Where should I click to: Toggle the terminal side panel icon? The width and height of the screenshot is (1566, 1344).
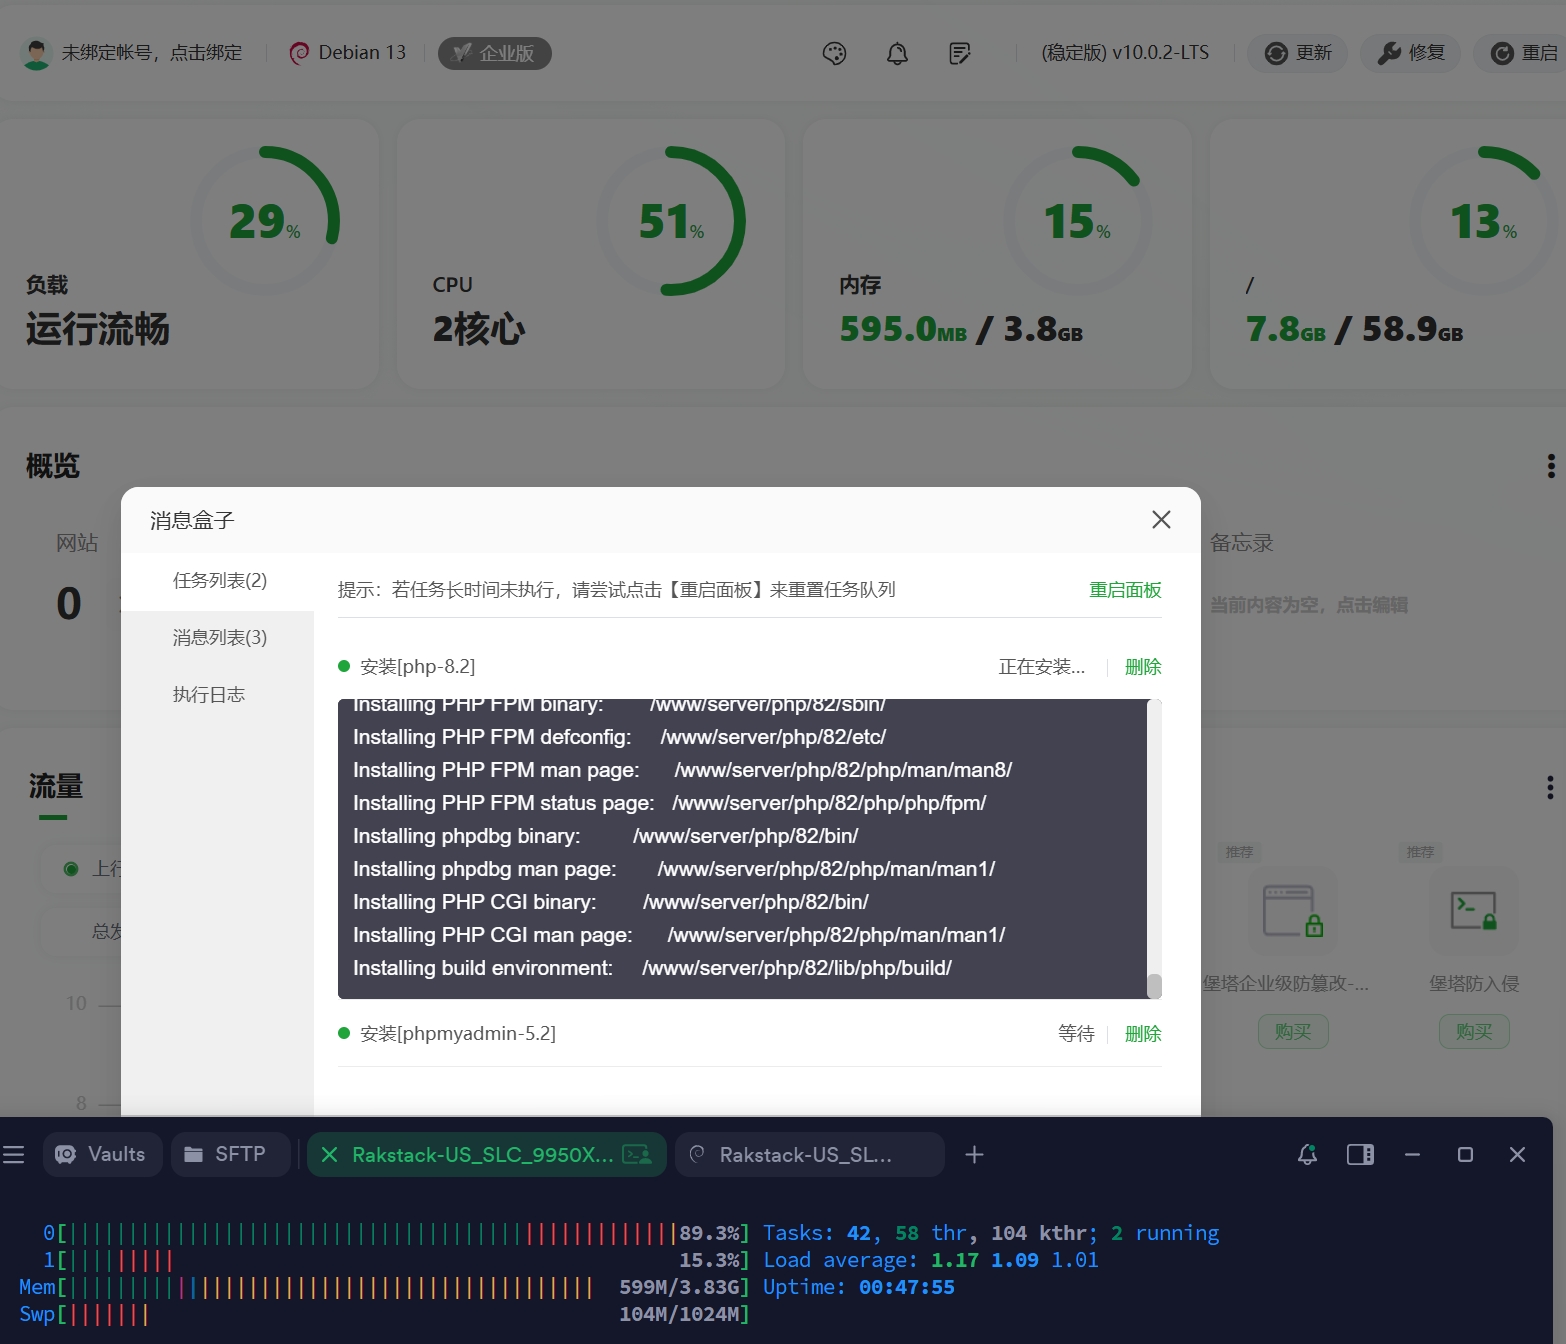pos(1360,1155)
